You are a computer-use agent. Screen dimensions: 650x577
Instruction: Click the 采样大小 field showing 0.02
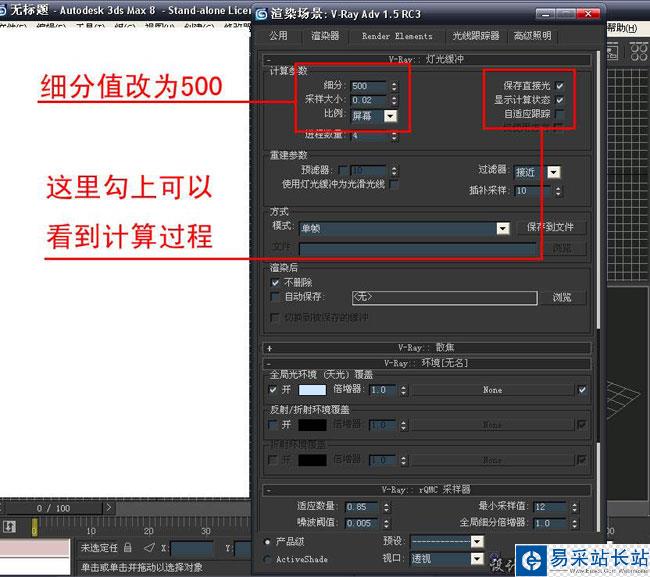click(368, 100)
